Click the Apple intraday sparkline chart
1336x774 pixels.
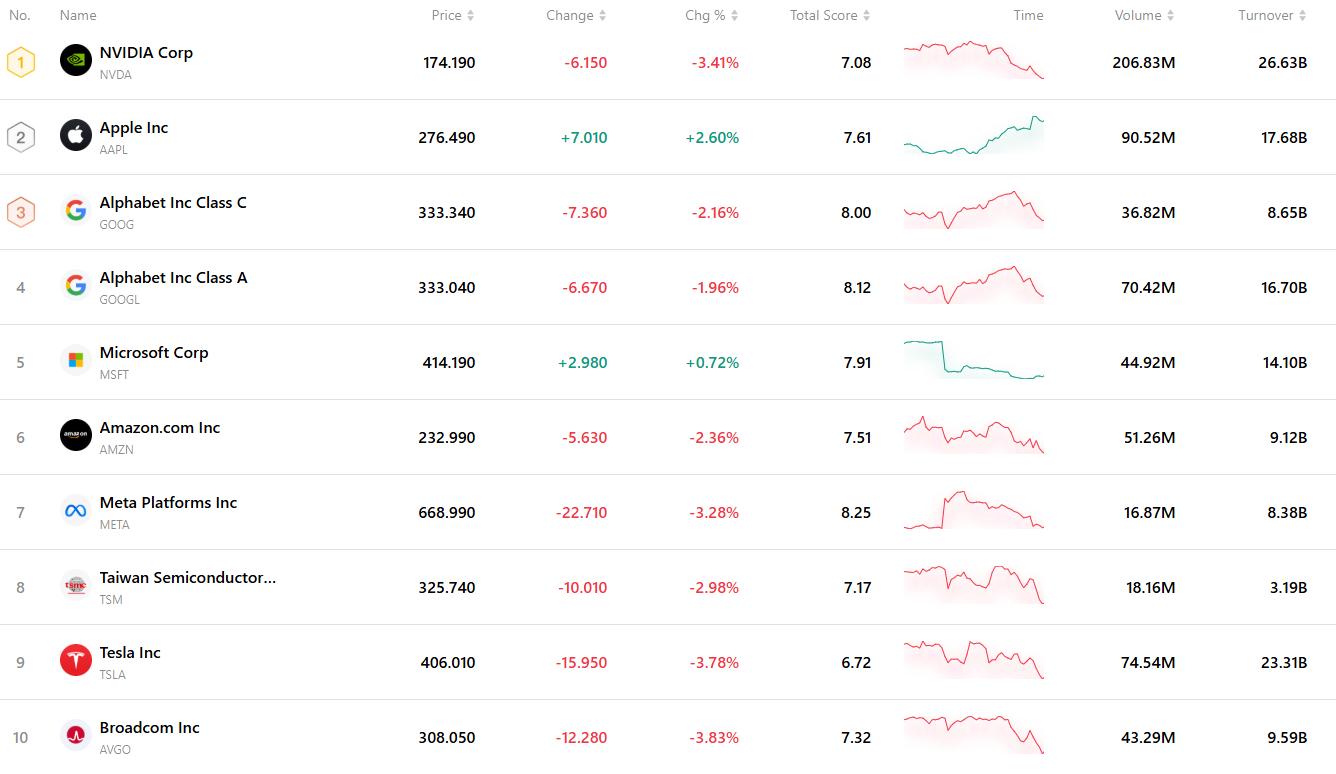tap(973, 136)
